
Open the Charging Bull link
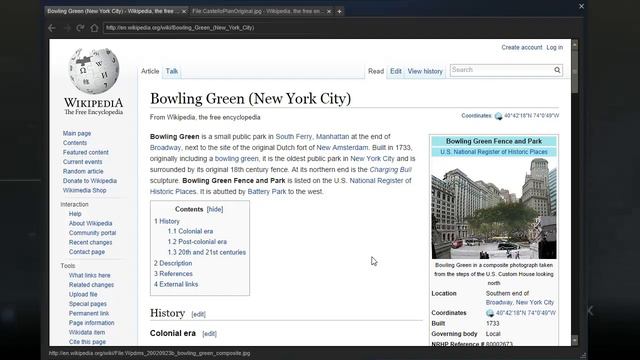[x=391, y=169]
